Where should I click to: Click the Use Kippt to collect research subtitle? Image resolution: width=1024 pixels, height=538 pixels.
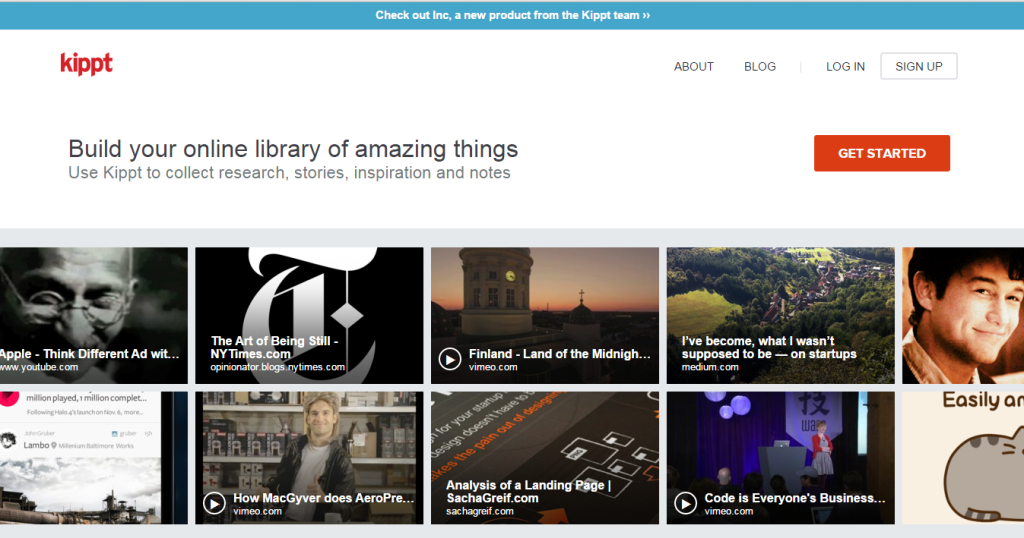point(289,173)
